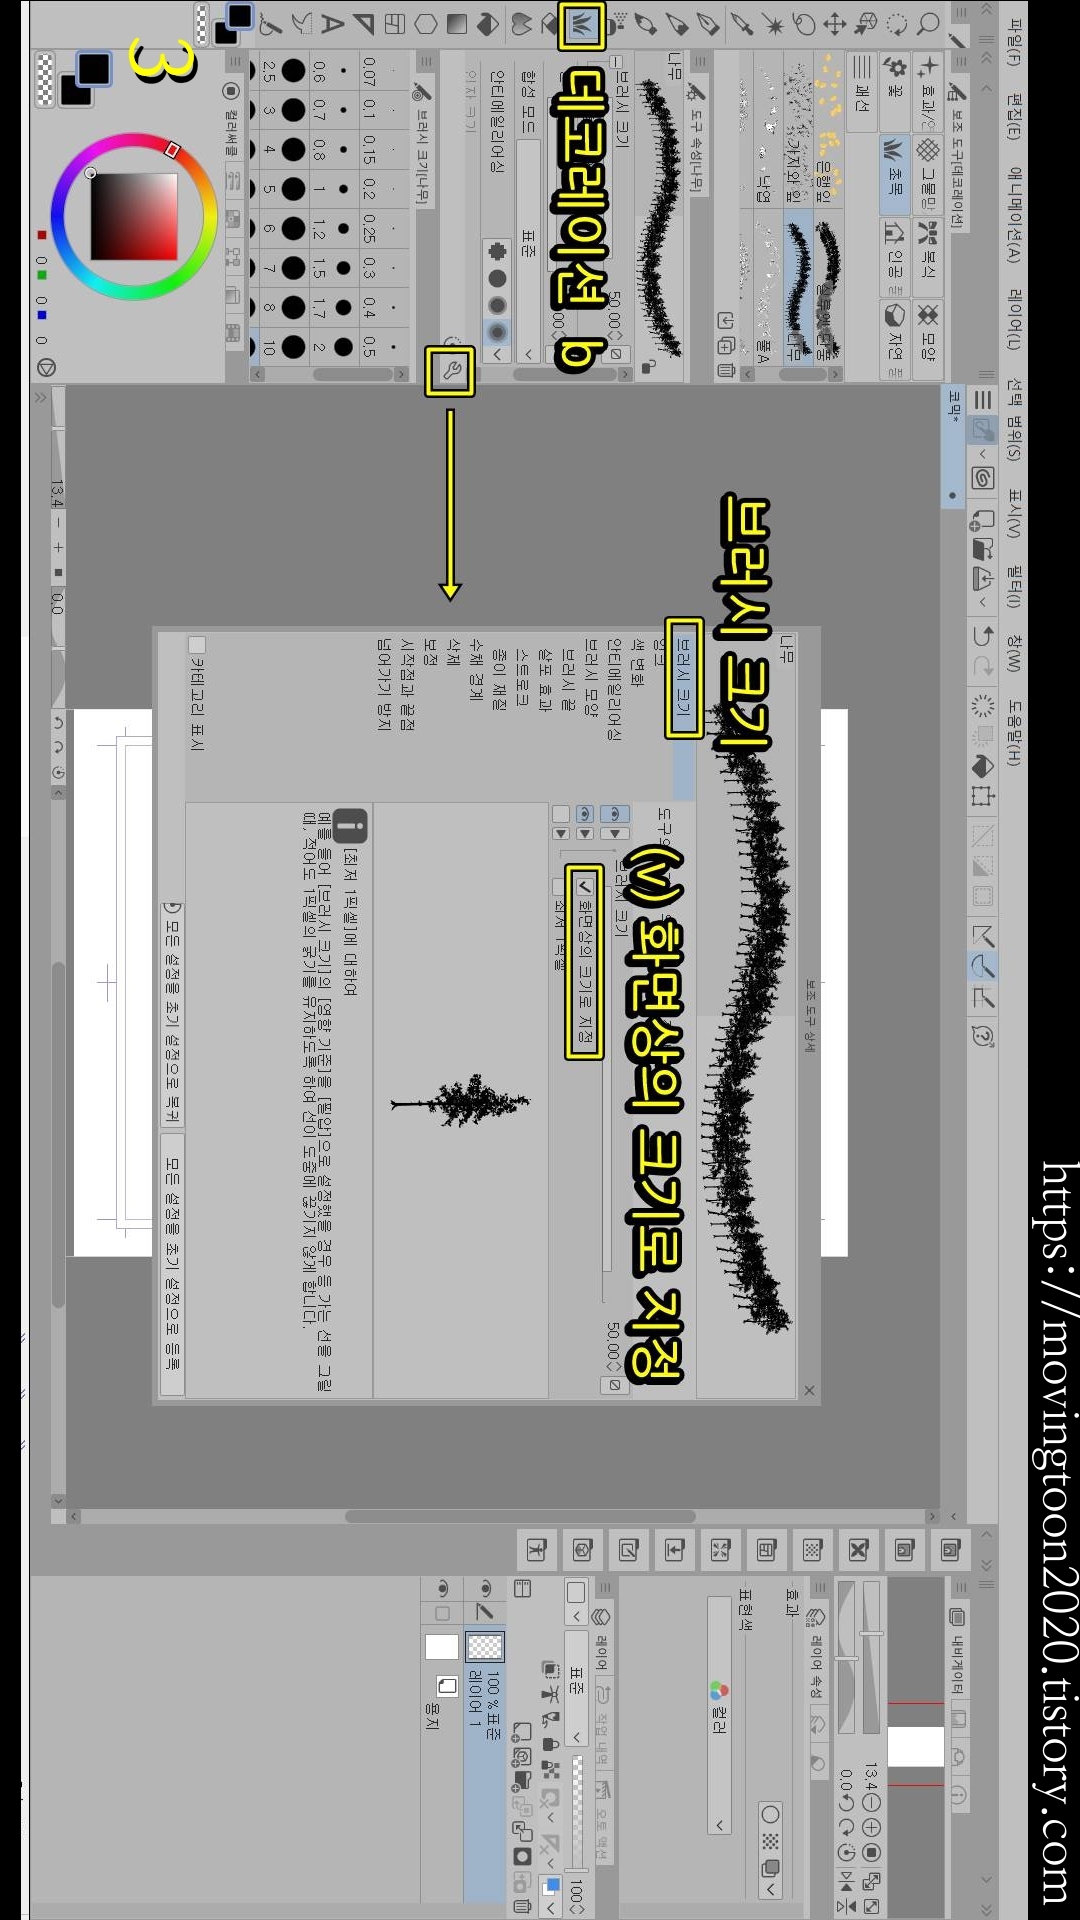Select the Move layer cross-arrows tool
Image resolution: width=1080 pixels, height=1920 pixels.
click(x=834, y=23)
